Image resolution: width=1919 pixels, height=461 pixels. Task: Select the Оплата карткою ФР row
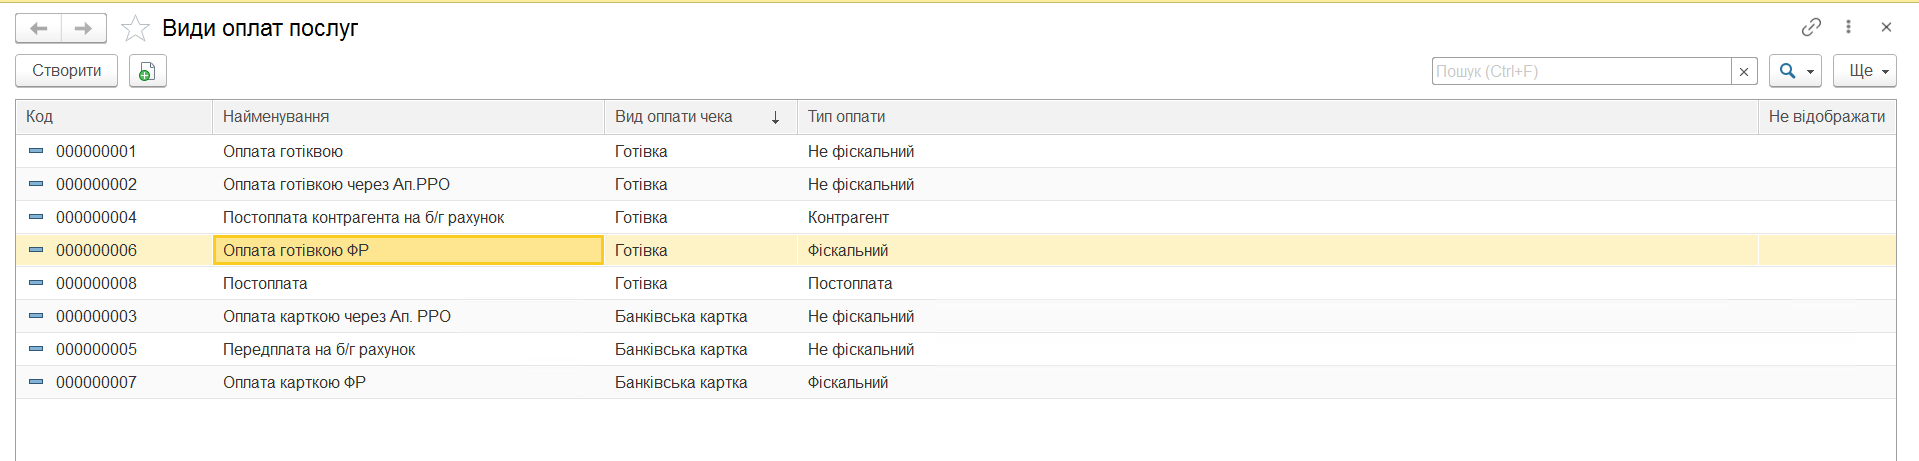pos(294,382)
